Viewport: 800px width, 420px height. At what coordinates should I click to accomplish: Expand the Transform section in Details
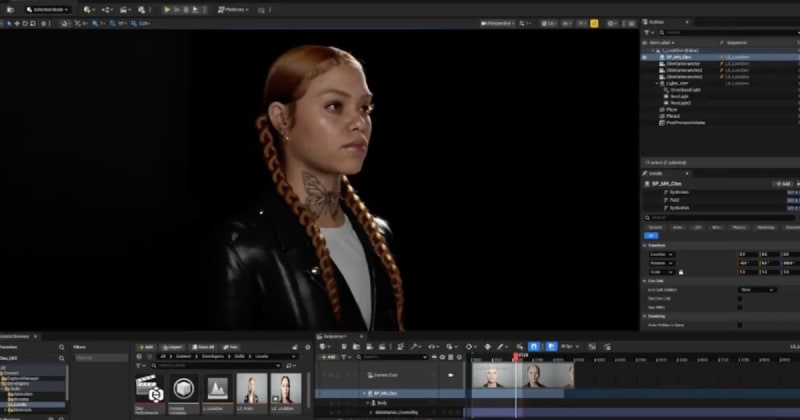[657, 244]
